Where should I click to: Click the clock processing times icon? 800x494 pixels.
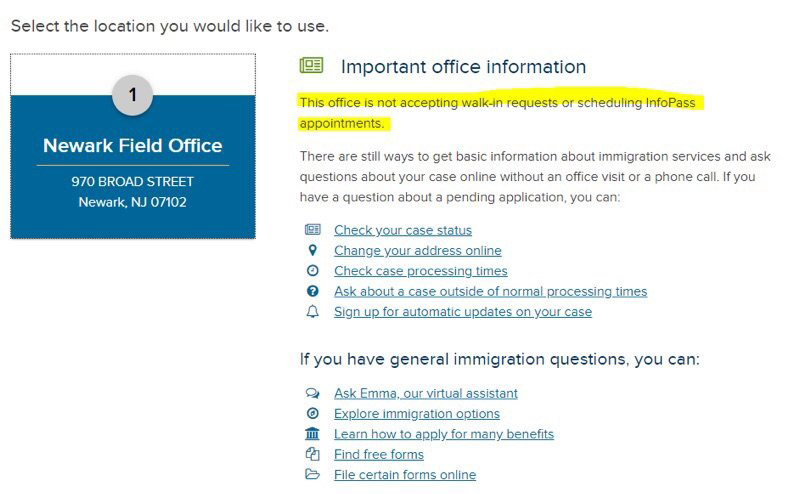(313, 270)
